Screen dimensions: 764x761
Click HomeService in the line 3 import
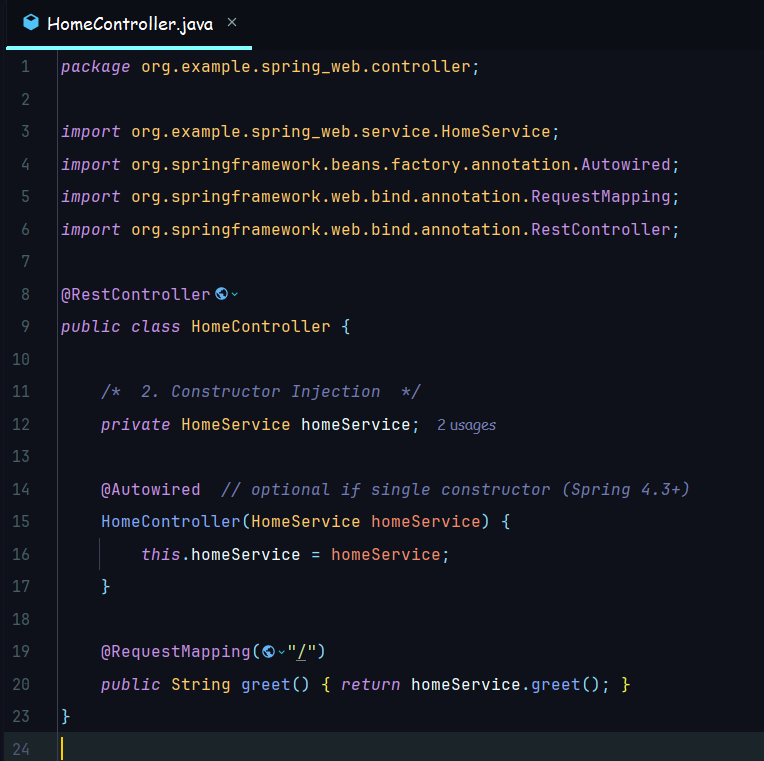tap(496, 132)
